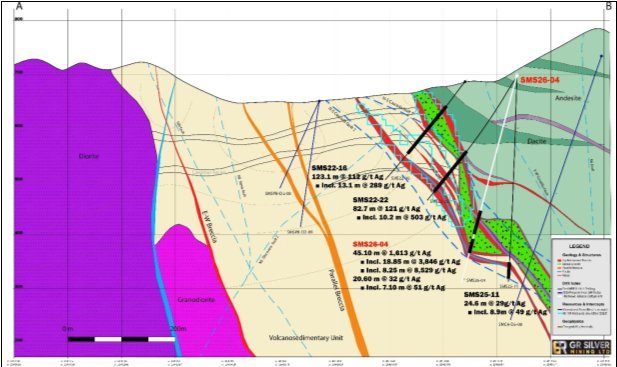Screen dimensions: 617x367
Task: Select the 123.1 m @ 112 g/t Ag result
Action: click(348, 177)
